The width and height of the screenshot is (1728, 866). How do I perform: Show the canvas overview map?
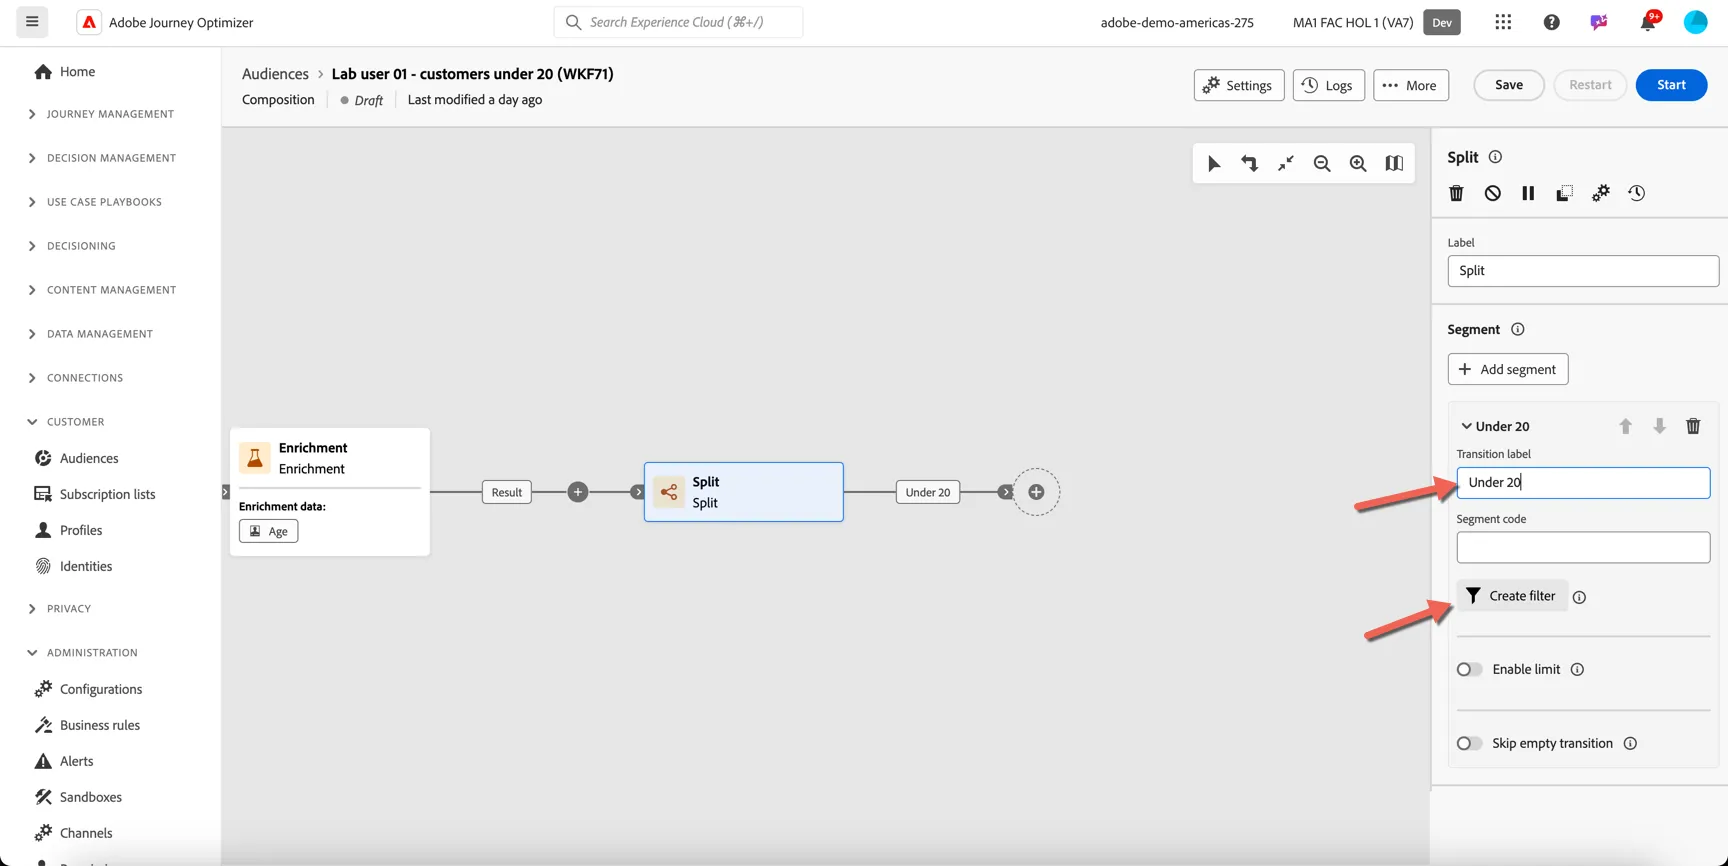[x=1394, y=163]
